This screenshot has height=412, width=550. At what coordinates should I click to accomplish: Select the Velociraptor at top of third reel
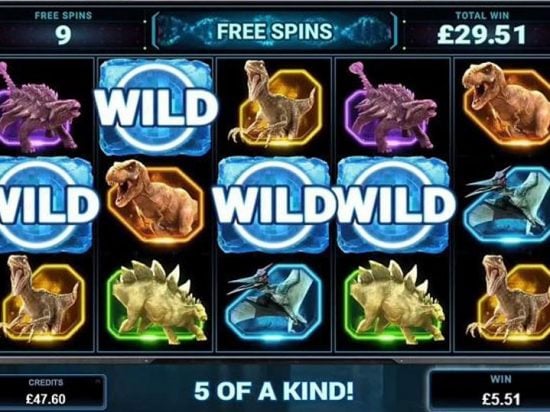point(275,103)
